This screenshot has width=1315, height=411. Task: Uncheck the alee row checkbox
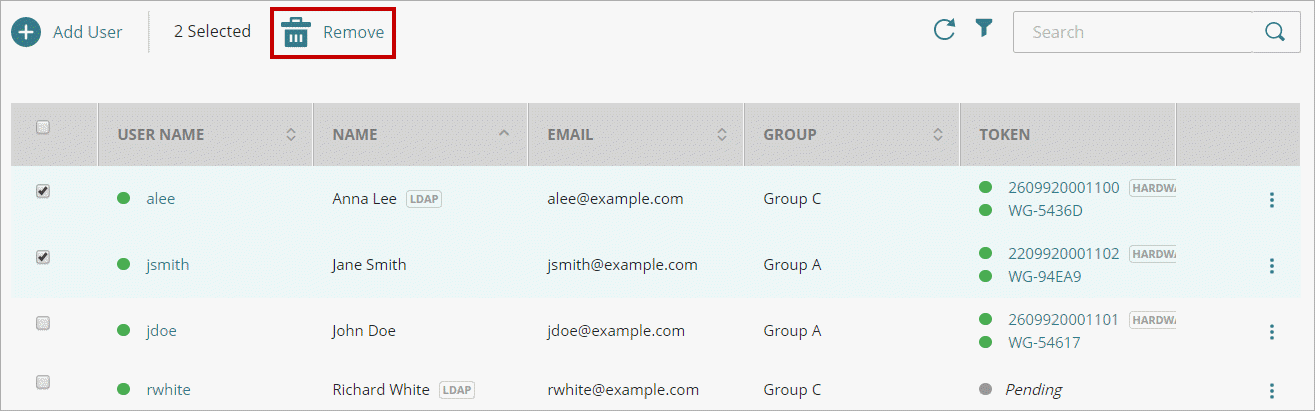click(x=43, y=192)
